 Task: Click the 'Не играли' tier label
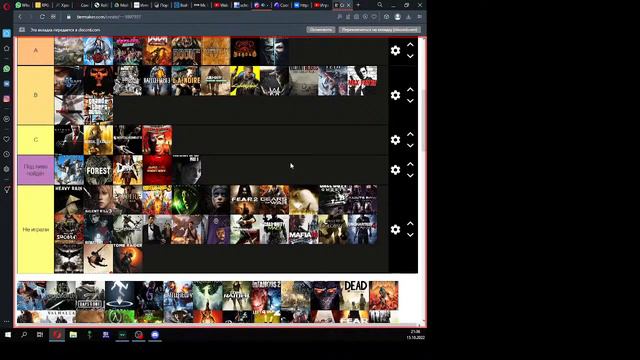tap(36, 229)
